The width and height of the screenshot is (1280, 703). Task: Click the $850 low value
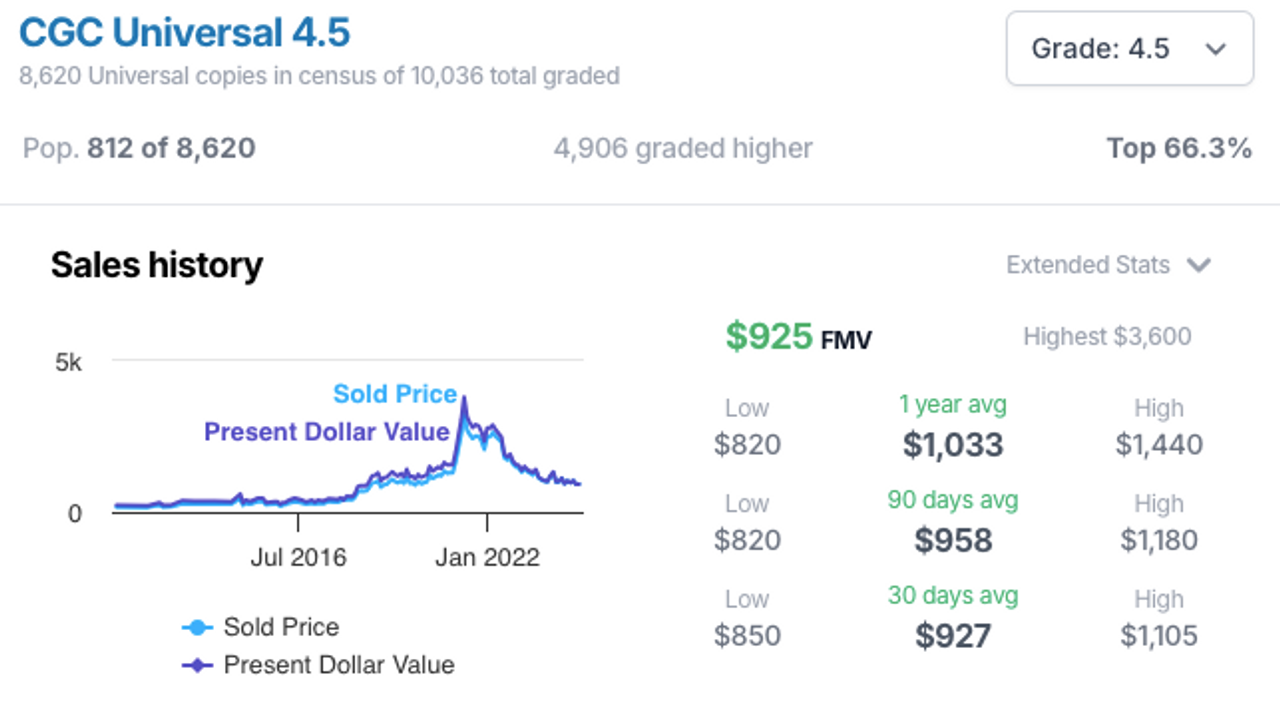click(x=747, y=636)
